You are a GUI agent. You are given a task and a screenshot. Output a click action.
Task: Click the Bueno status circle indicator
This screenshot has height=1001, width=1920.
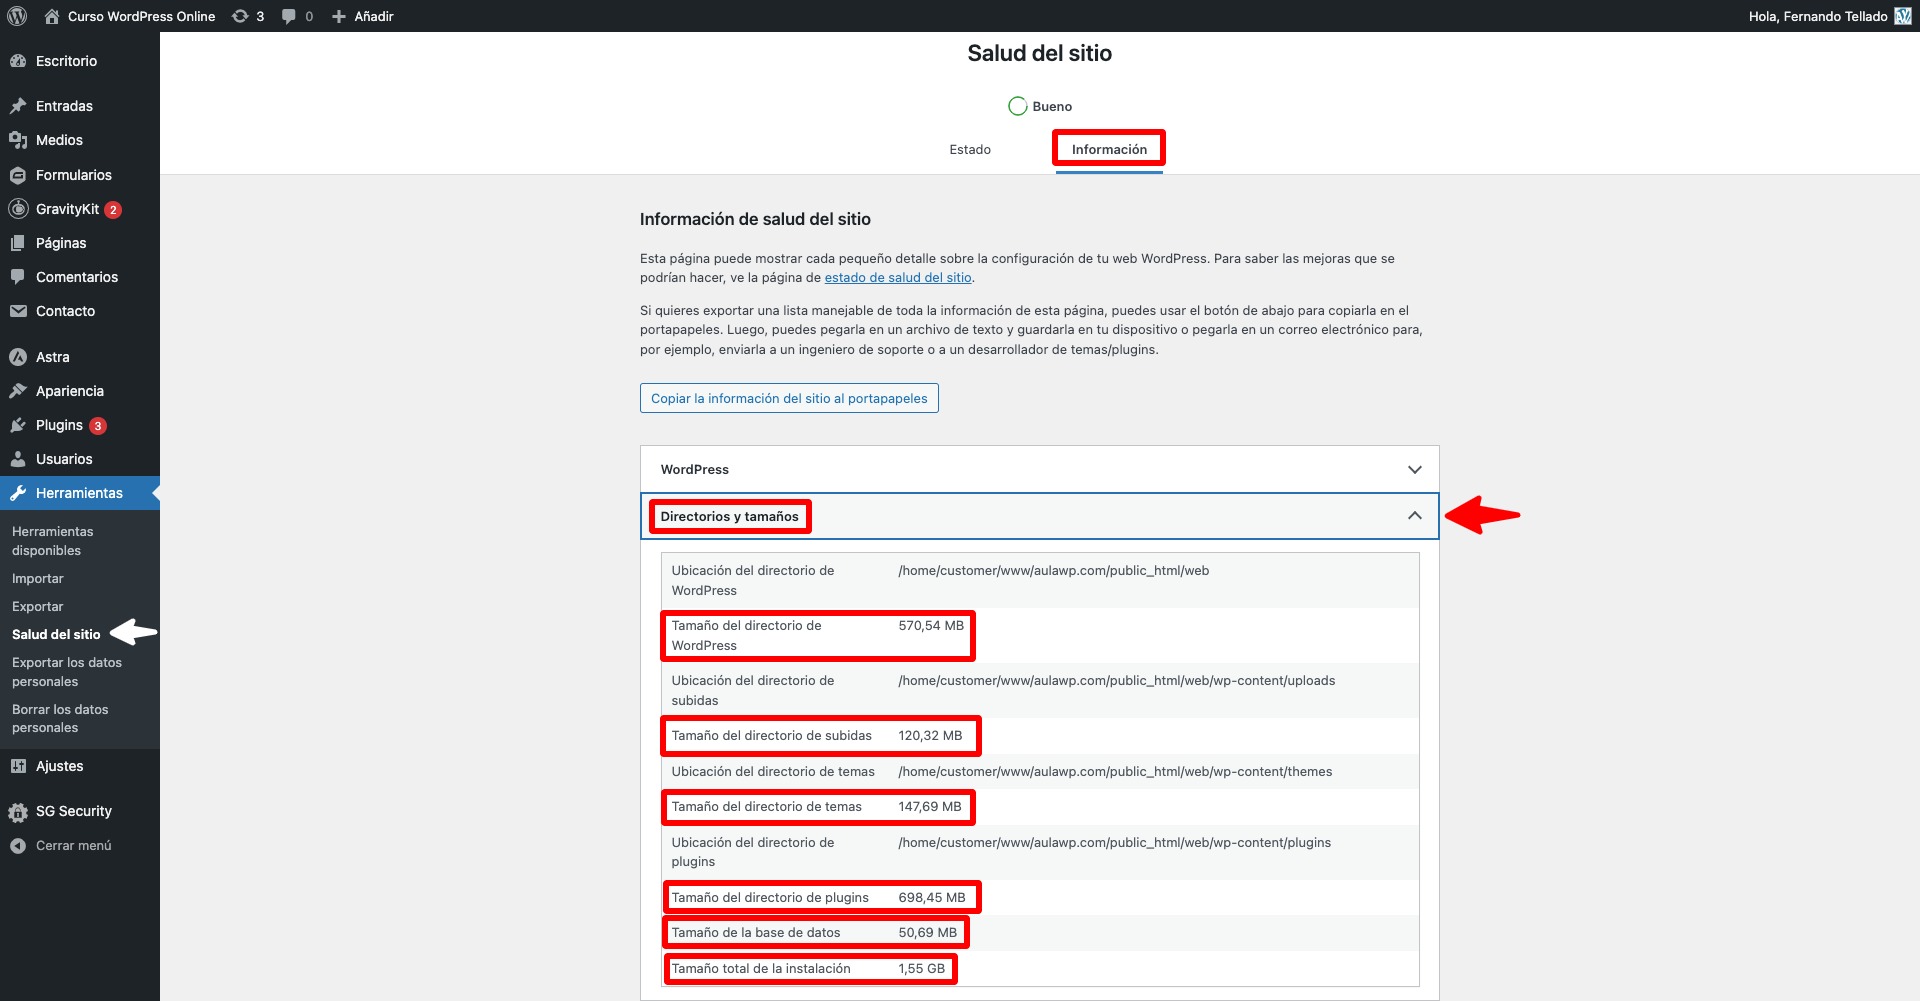[1017, 106]
